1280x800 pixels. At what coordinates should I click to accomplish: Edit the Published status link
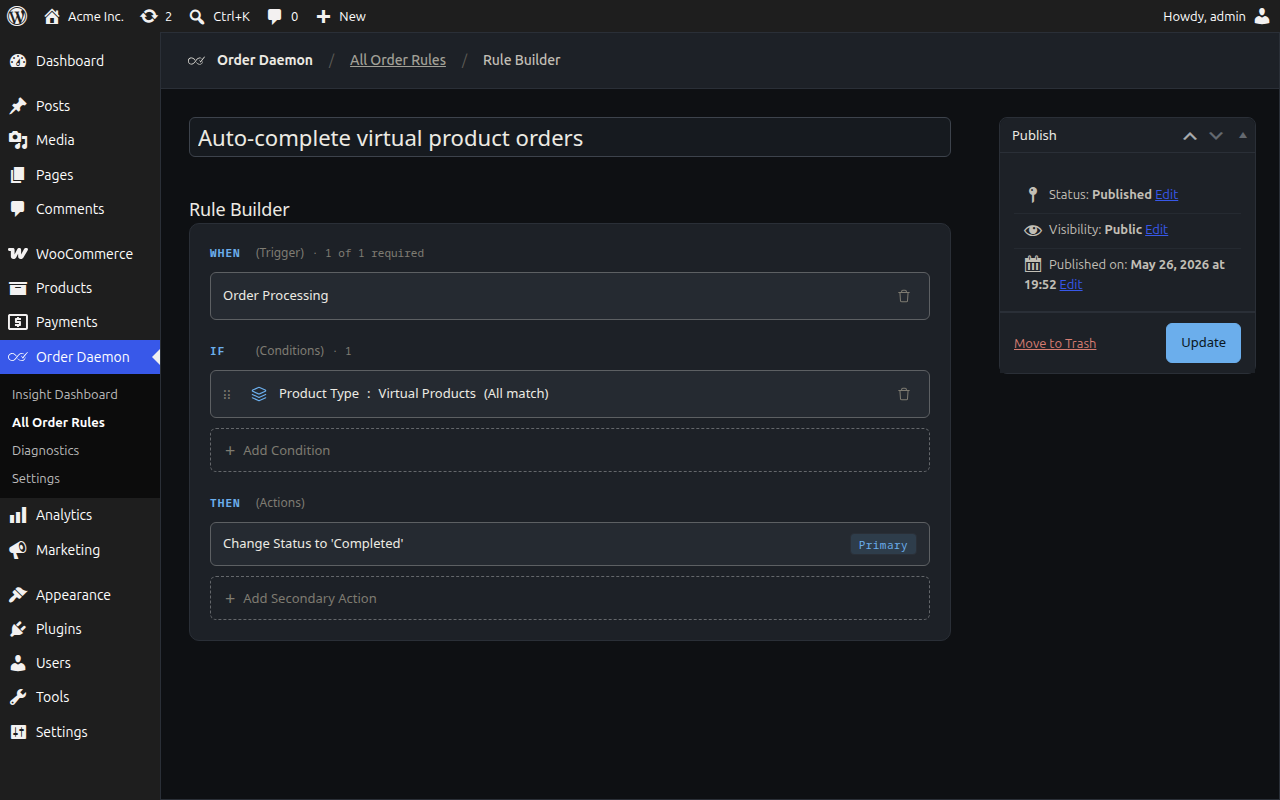coord(1166,195)
